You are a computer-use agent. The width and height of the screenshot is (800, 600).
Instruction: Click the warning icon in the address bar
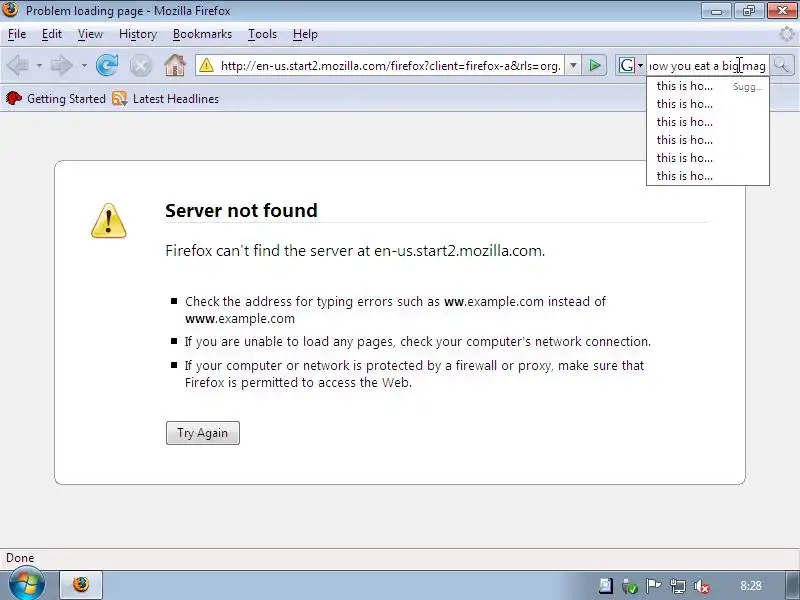[x=206, y=65]
